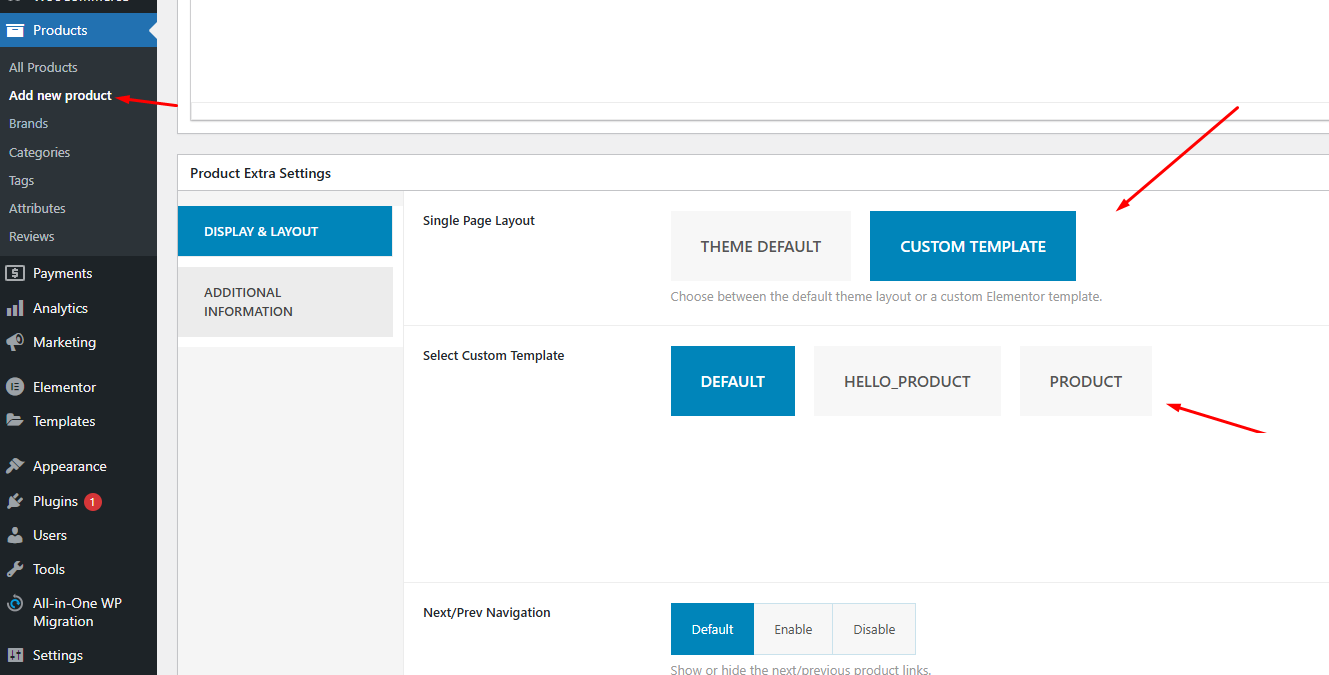Select Theme Default single page layout

(760, 246)
